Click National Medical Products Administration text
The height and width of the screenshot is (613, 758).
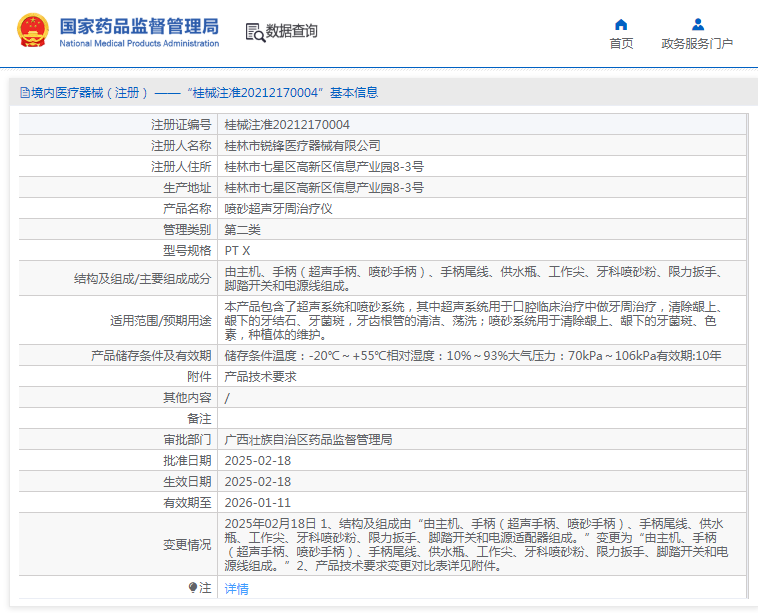(139, 44)
